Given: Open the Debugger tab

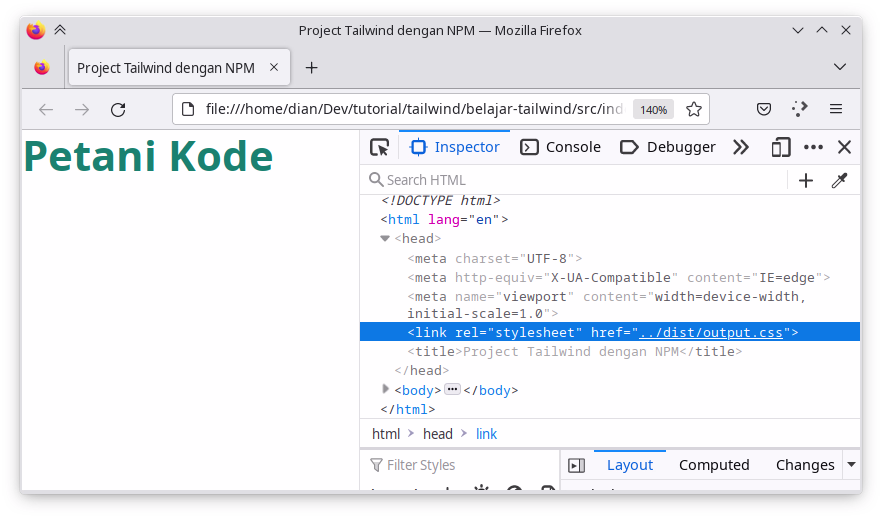Looking at the screenshot, I should 668,147.
